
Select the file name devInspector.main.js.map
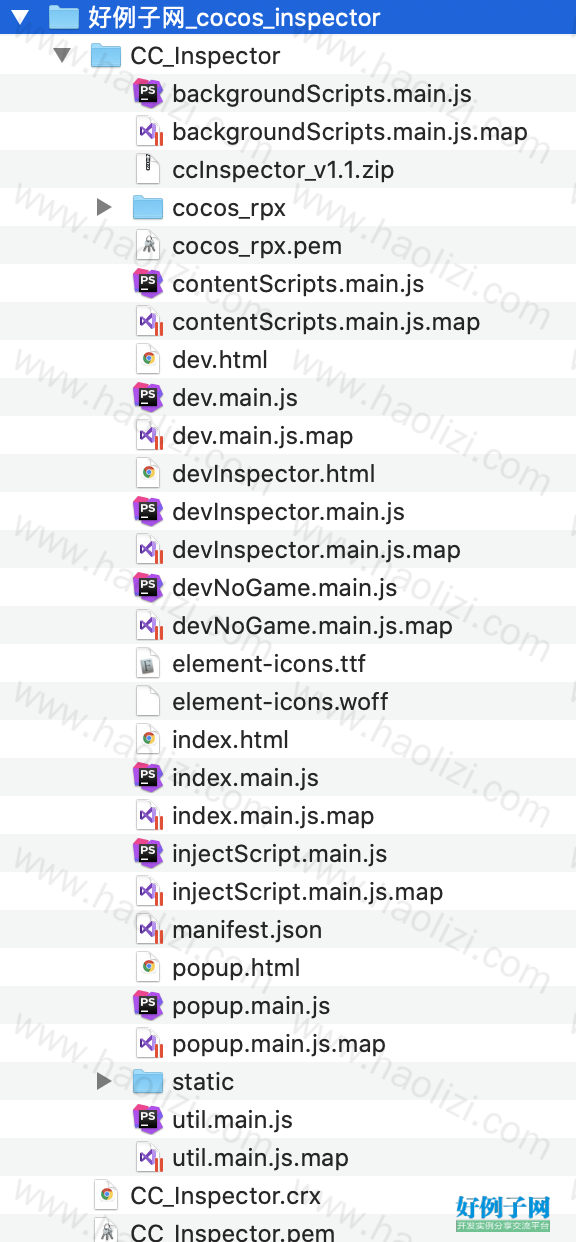click(316, 550)
